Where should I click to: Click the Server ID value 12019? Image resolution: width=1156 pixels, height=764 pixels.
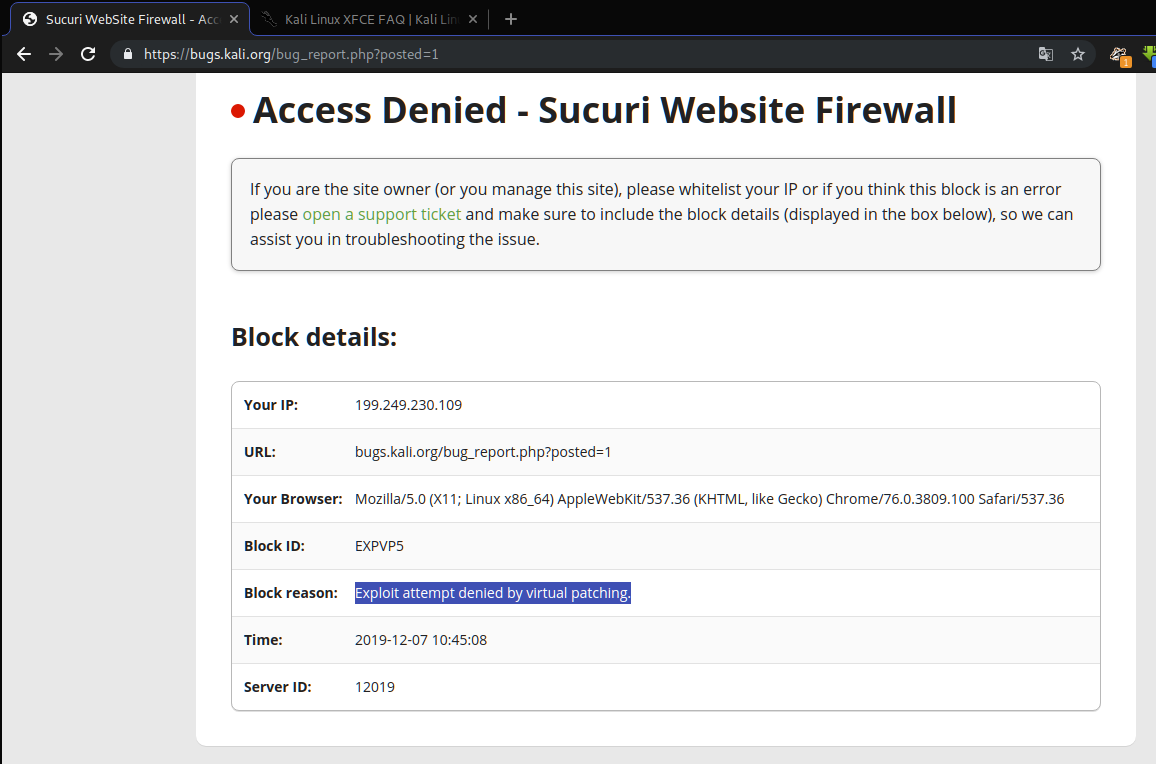(374, 687)
